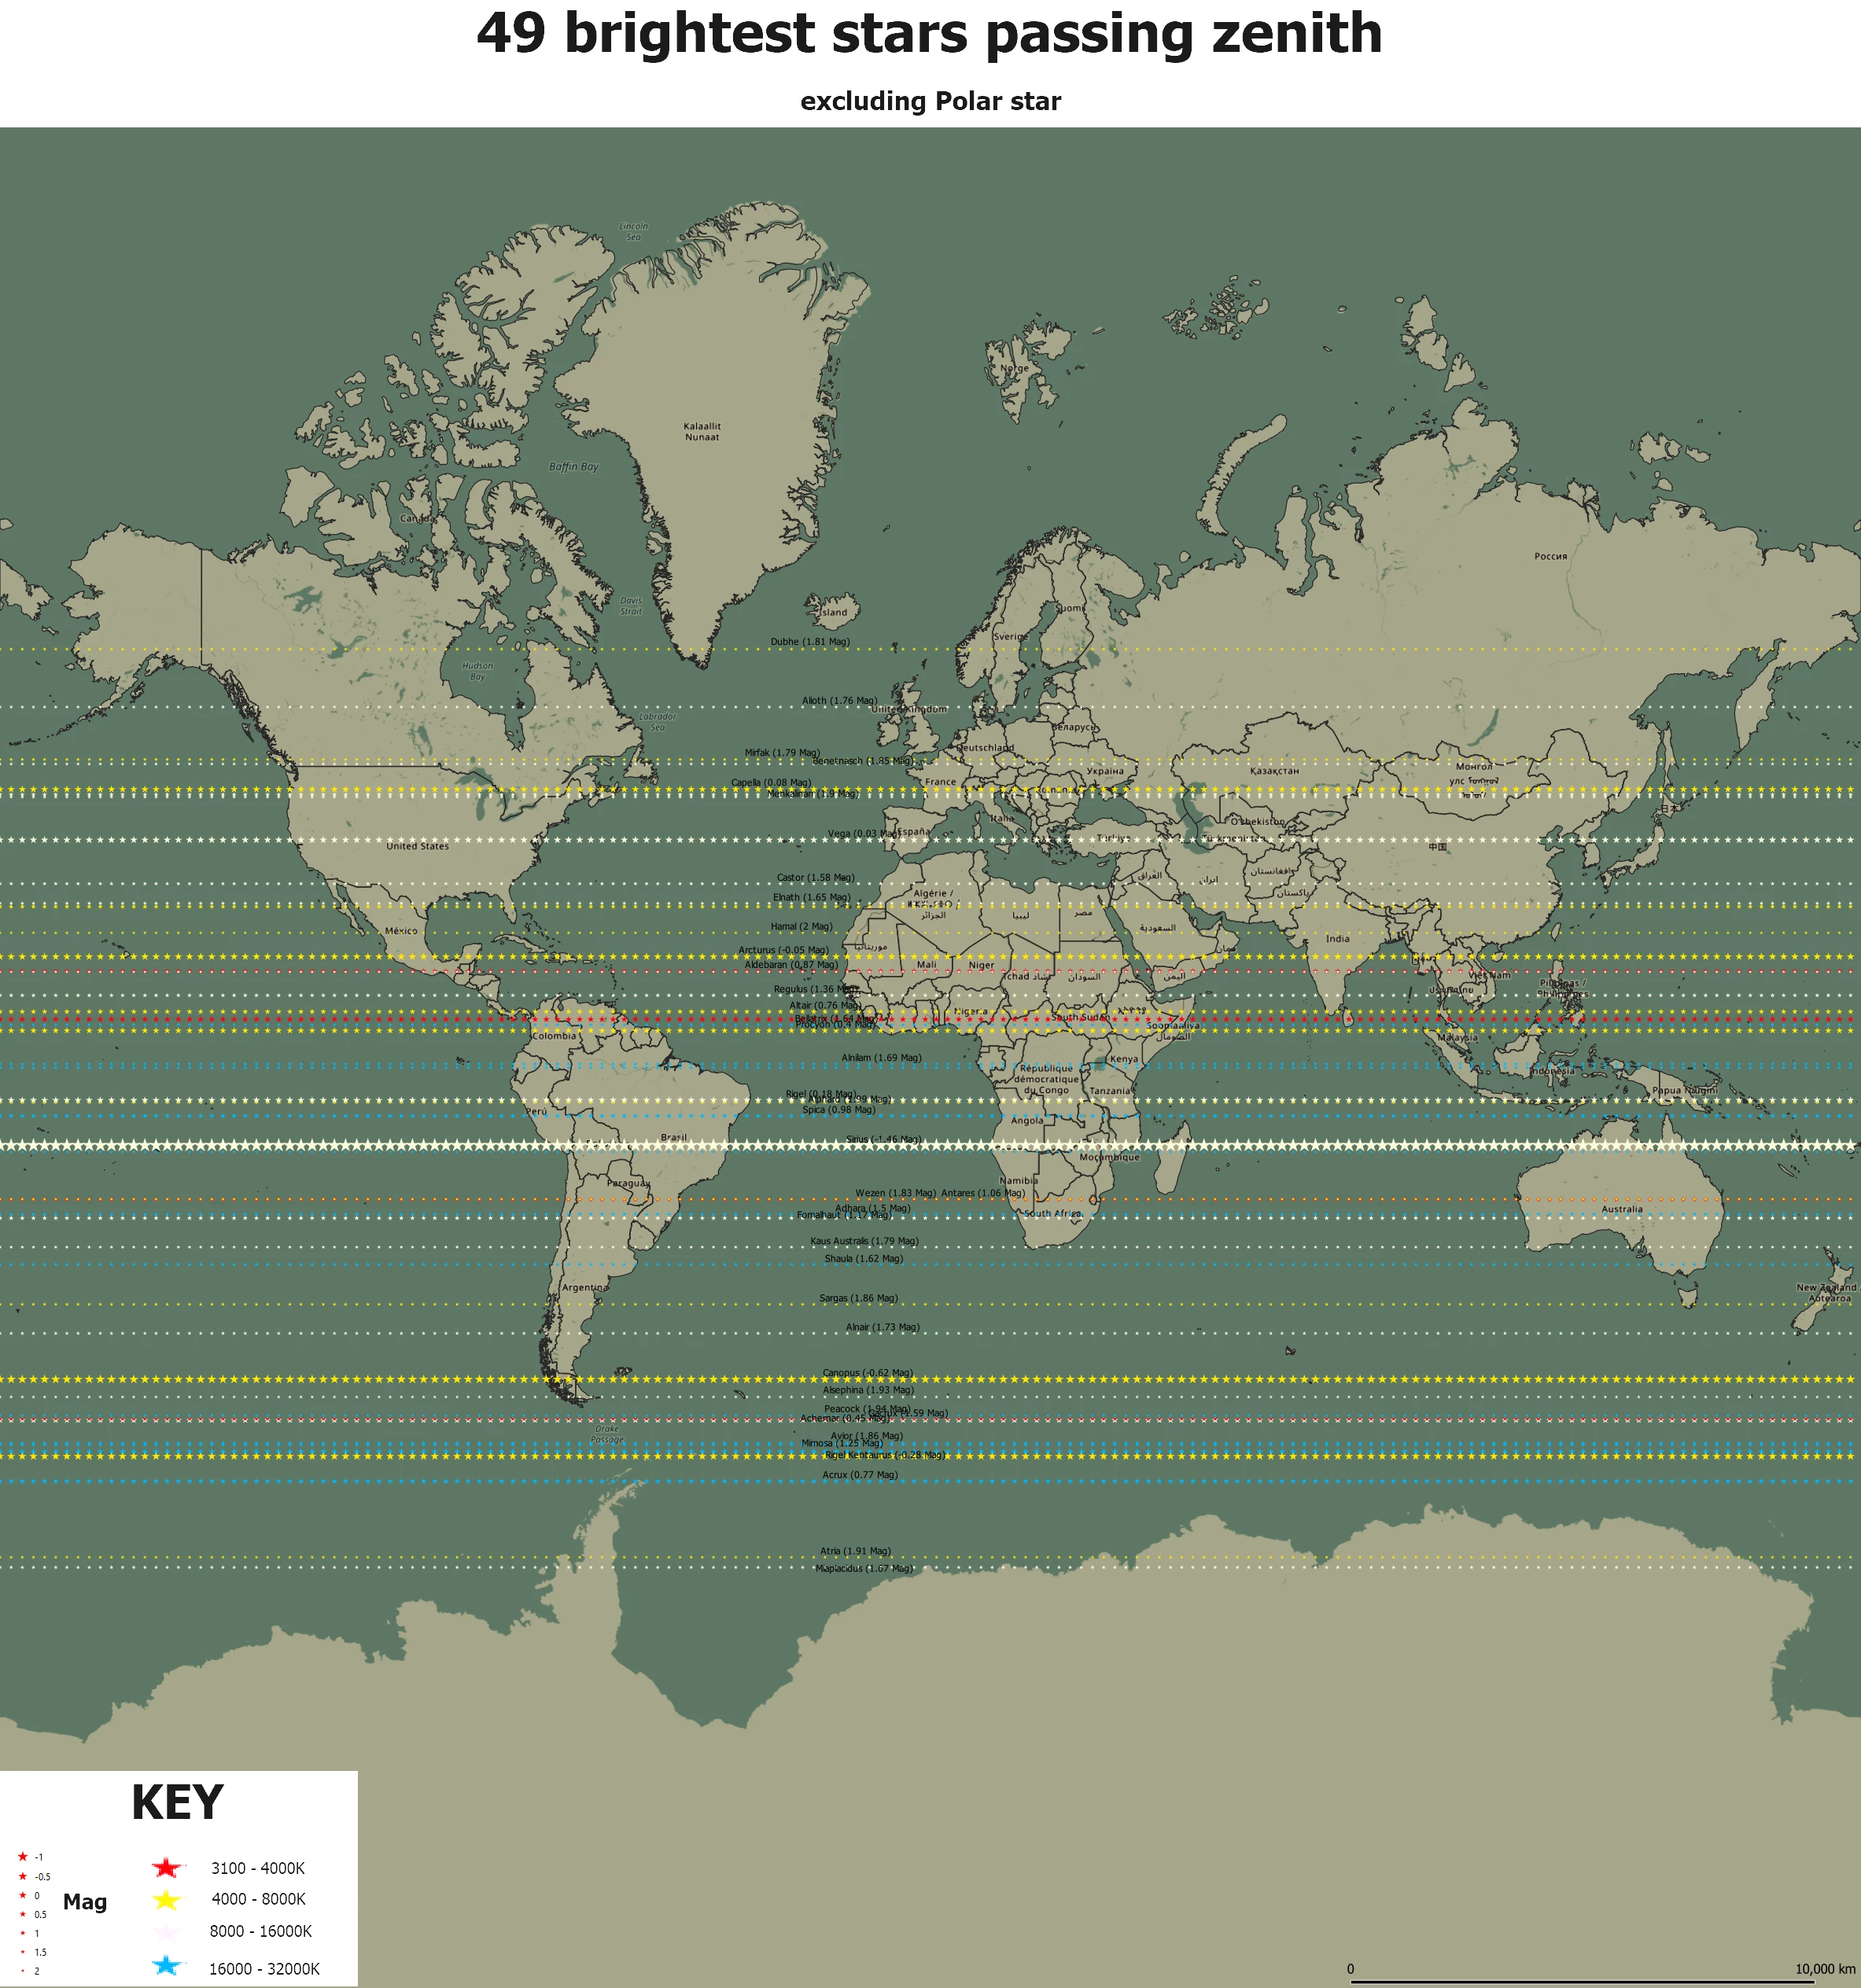Click the 'Hudson Bay' water label
1861x1988 pixels.
pyautogui.click(x=477, y=671)
